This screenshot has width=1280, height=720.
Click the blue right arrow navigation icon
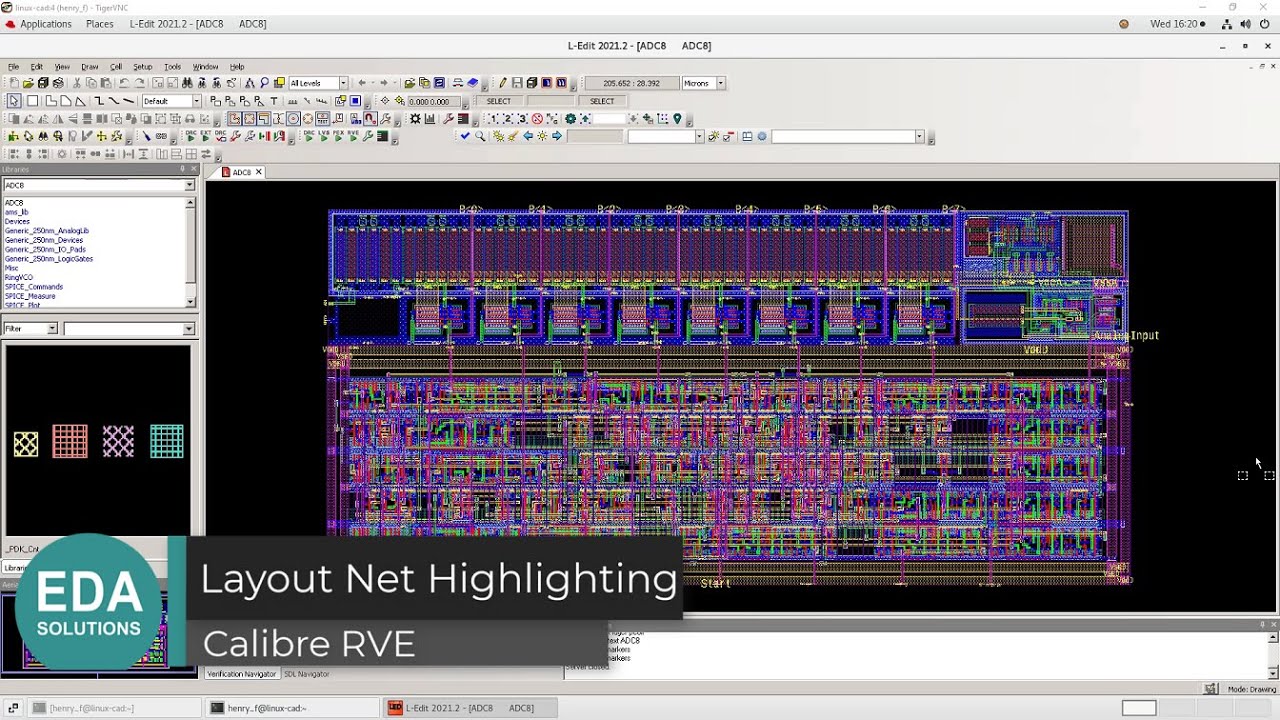tap(556, 136)
